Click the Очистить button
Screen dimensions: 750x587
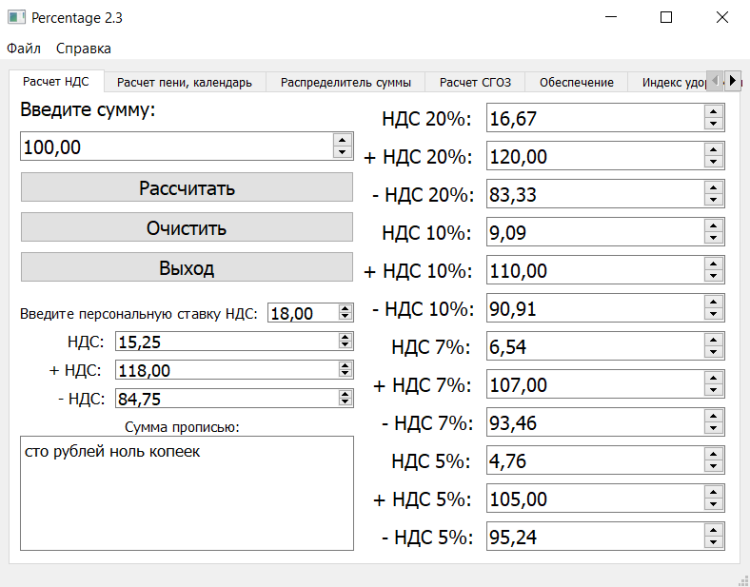click(x=187, y=227)
